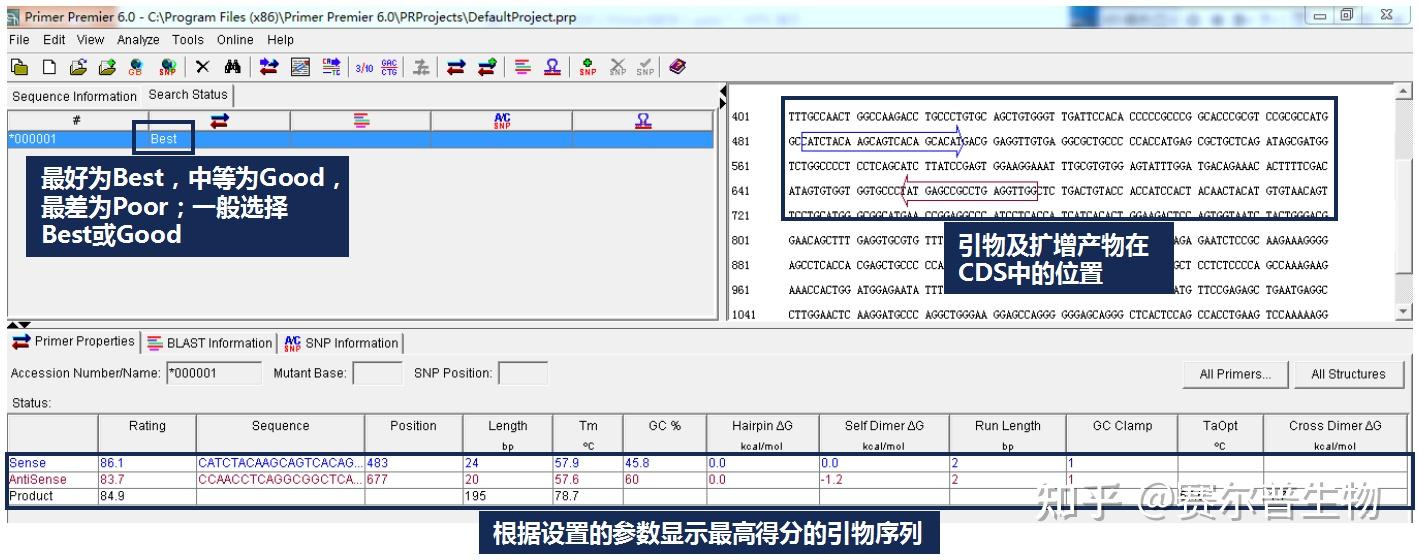This screenshot has height=560, width=1418.
Task: Open the Analyze menu
Action: tap(138, 40)
